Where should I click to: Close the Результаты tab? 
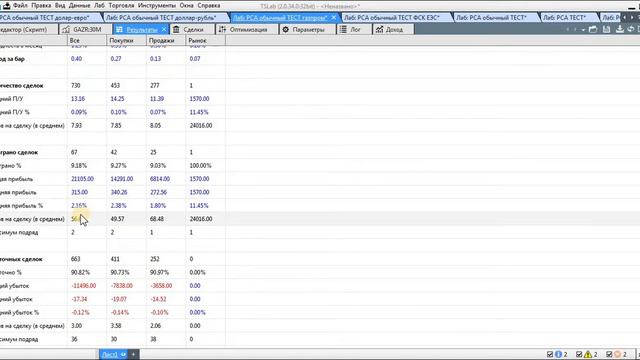pos(164,29)
